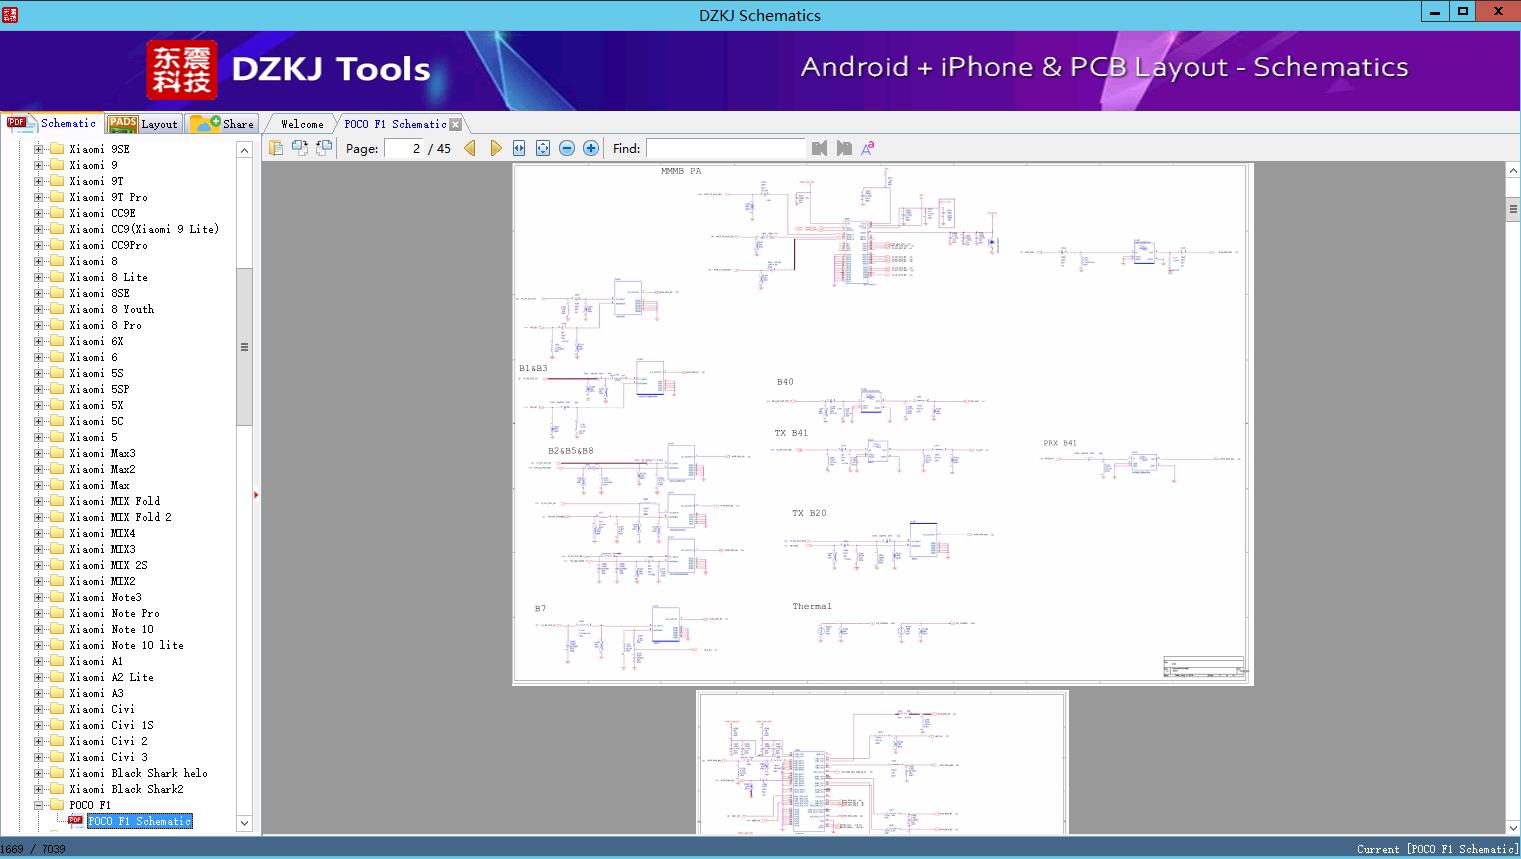Select Xiaomi MIX 2S in the tree
Viewport: 1521px width, 859px height.
click(109, 565)
